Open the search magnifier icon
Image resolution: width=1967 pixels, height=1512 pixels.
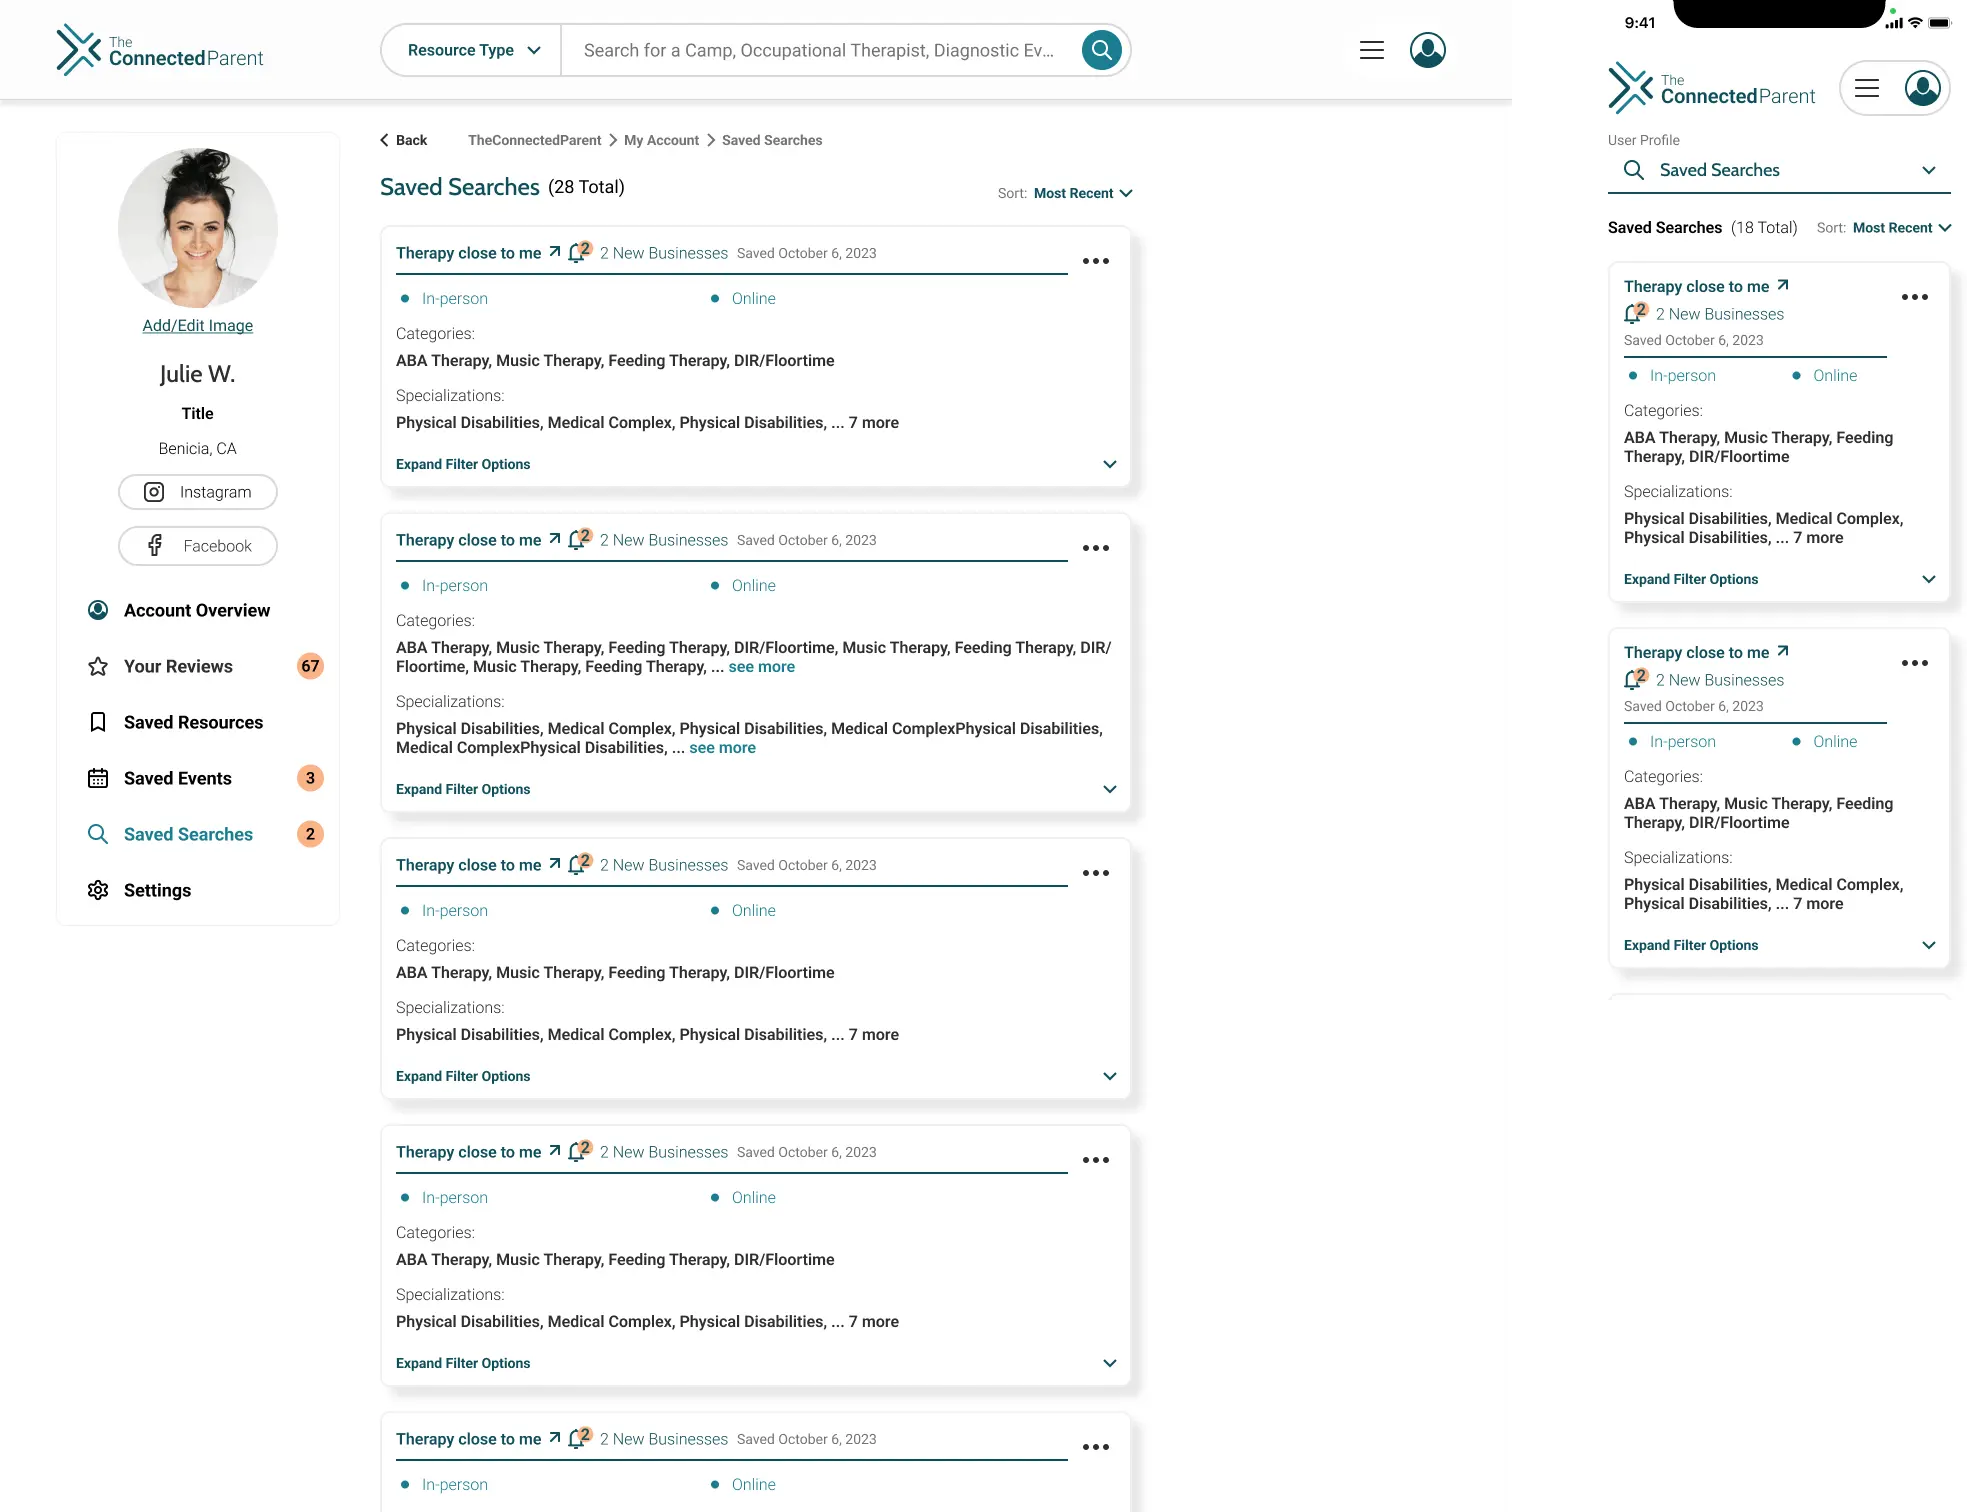(1101, 49)
